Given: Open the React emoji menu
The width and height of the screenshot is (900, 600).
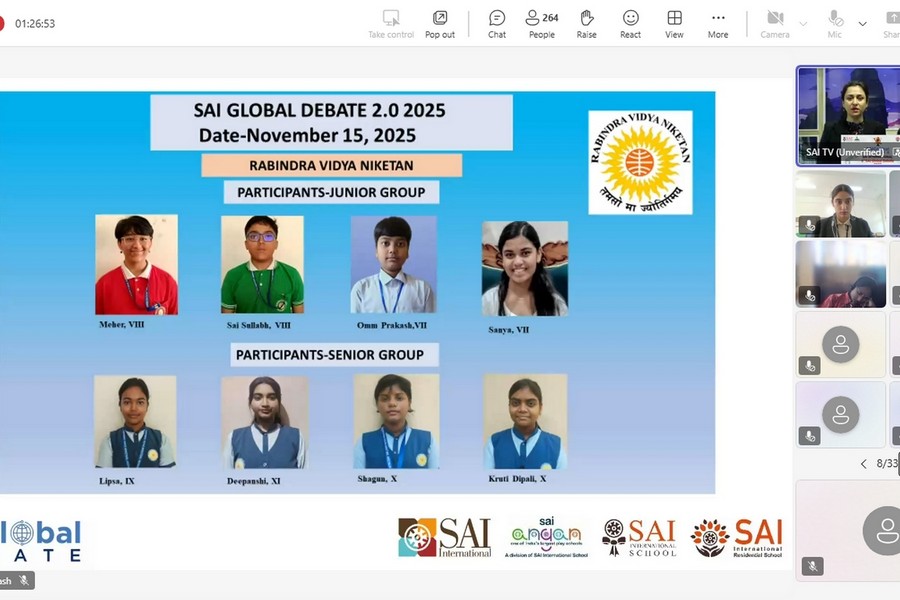Looking at the screenshot, I should click(630, 23).
